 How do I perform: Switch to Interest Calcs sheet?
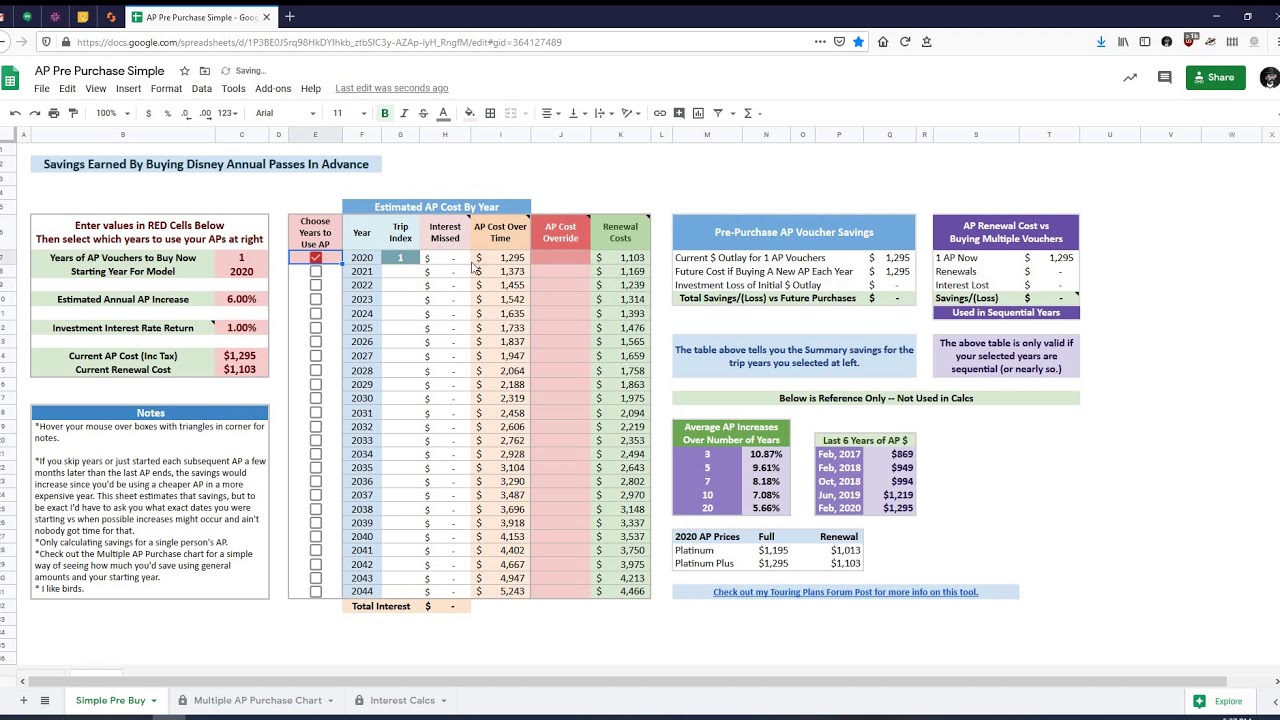point(402,701)
